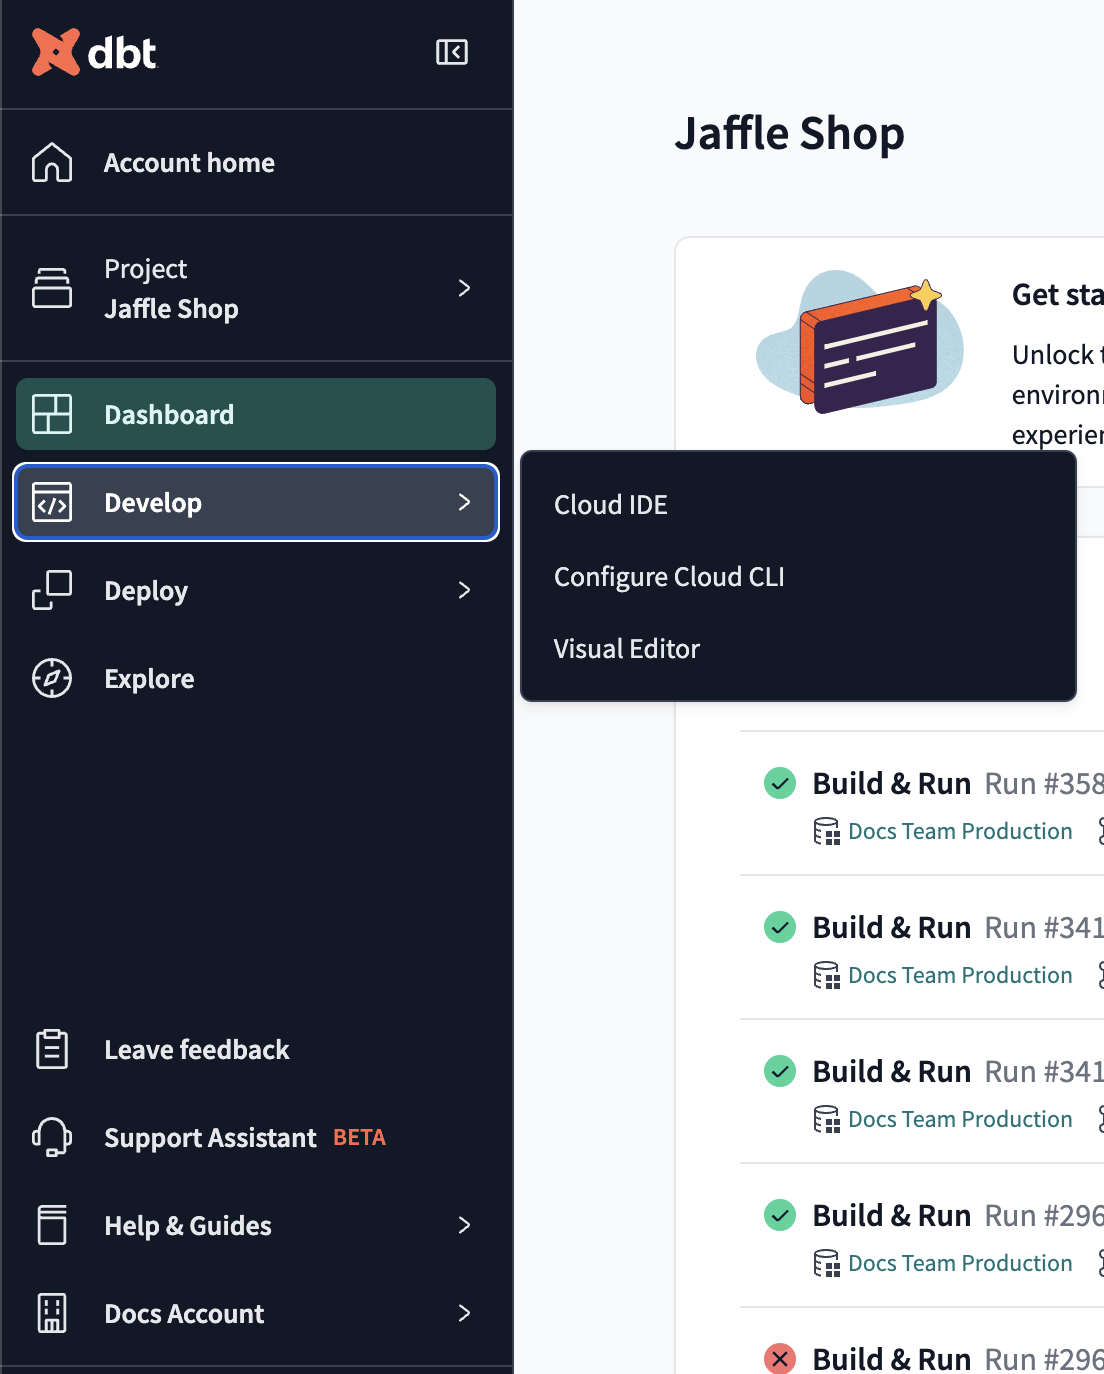This screenshot has width=1104, height=1374.
Task: Click the red failure icon on the bottom run
Action: [x=780, y=1358]
